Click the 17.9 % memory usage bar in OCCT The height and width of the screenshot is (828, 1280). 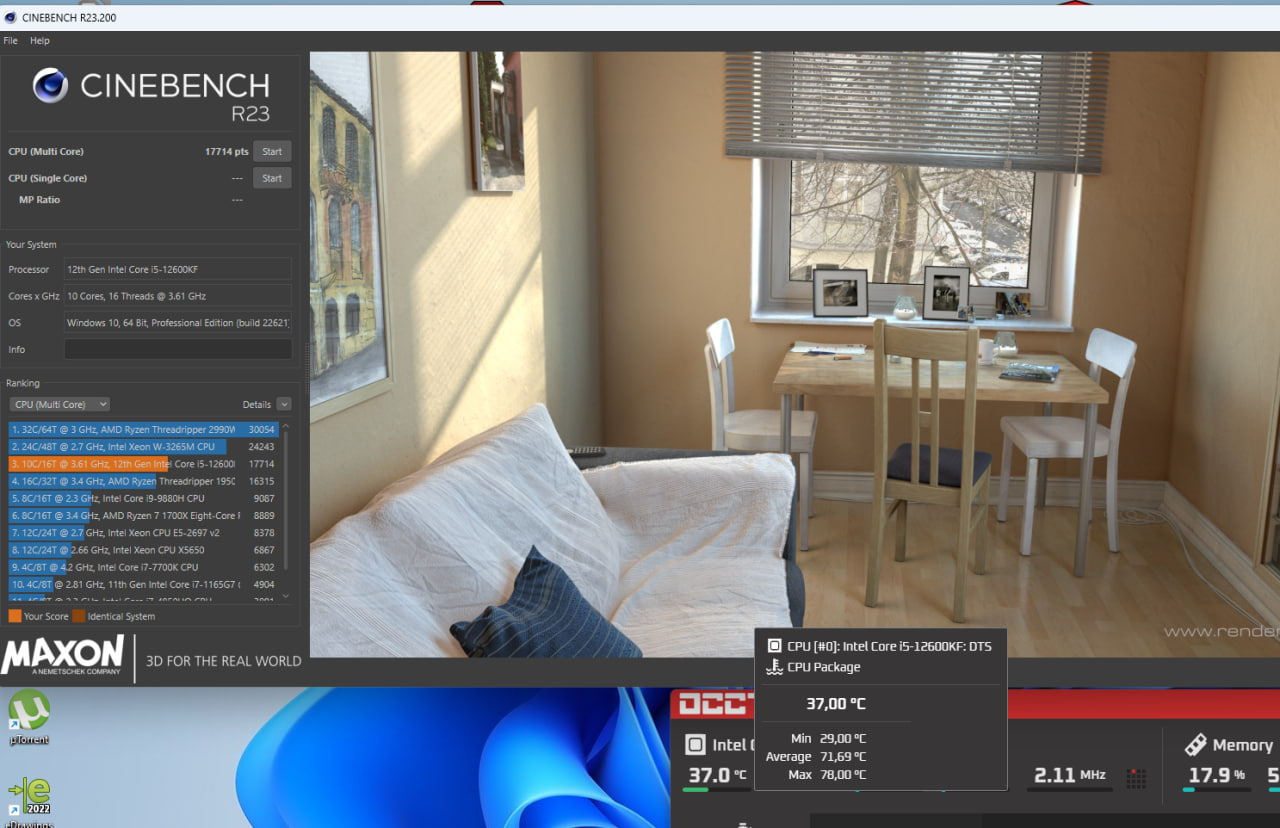tap(1219, 790)
